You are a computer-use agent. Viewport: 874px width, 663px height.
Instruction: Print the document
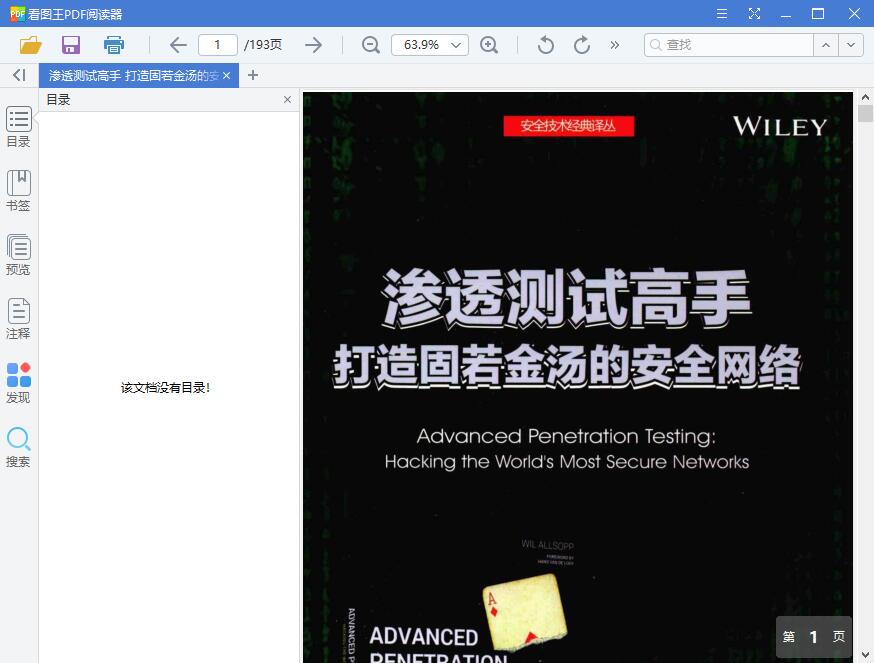tap(113, 45)
